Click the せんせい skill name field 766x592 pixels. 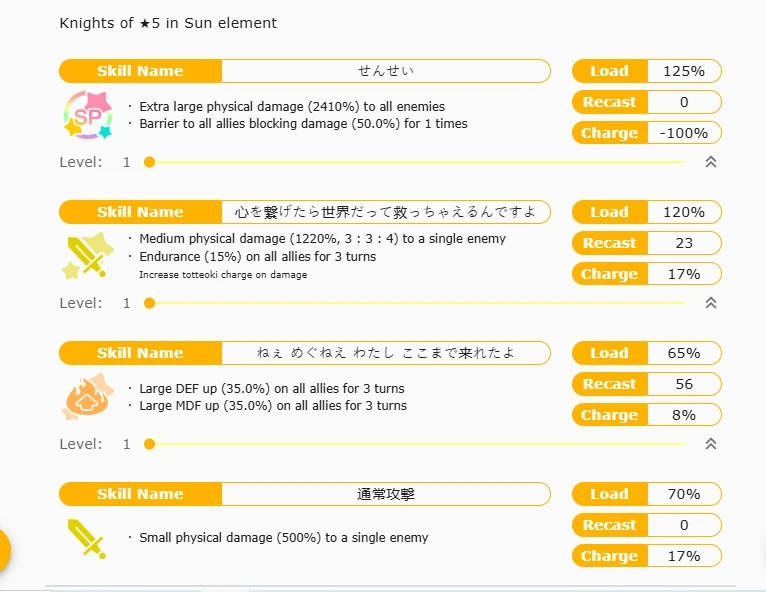pos(385,71)
